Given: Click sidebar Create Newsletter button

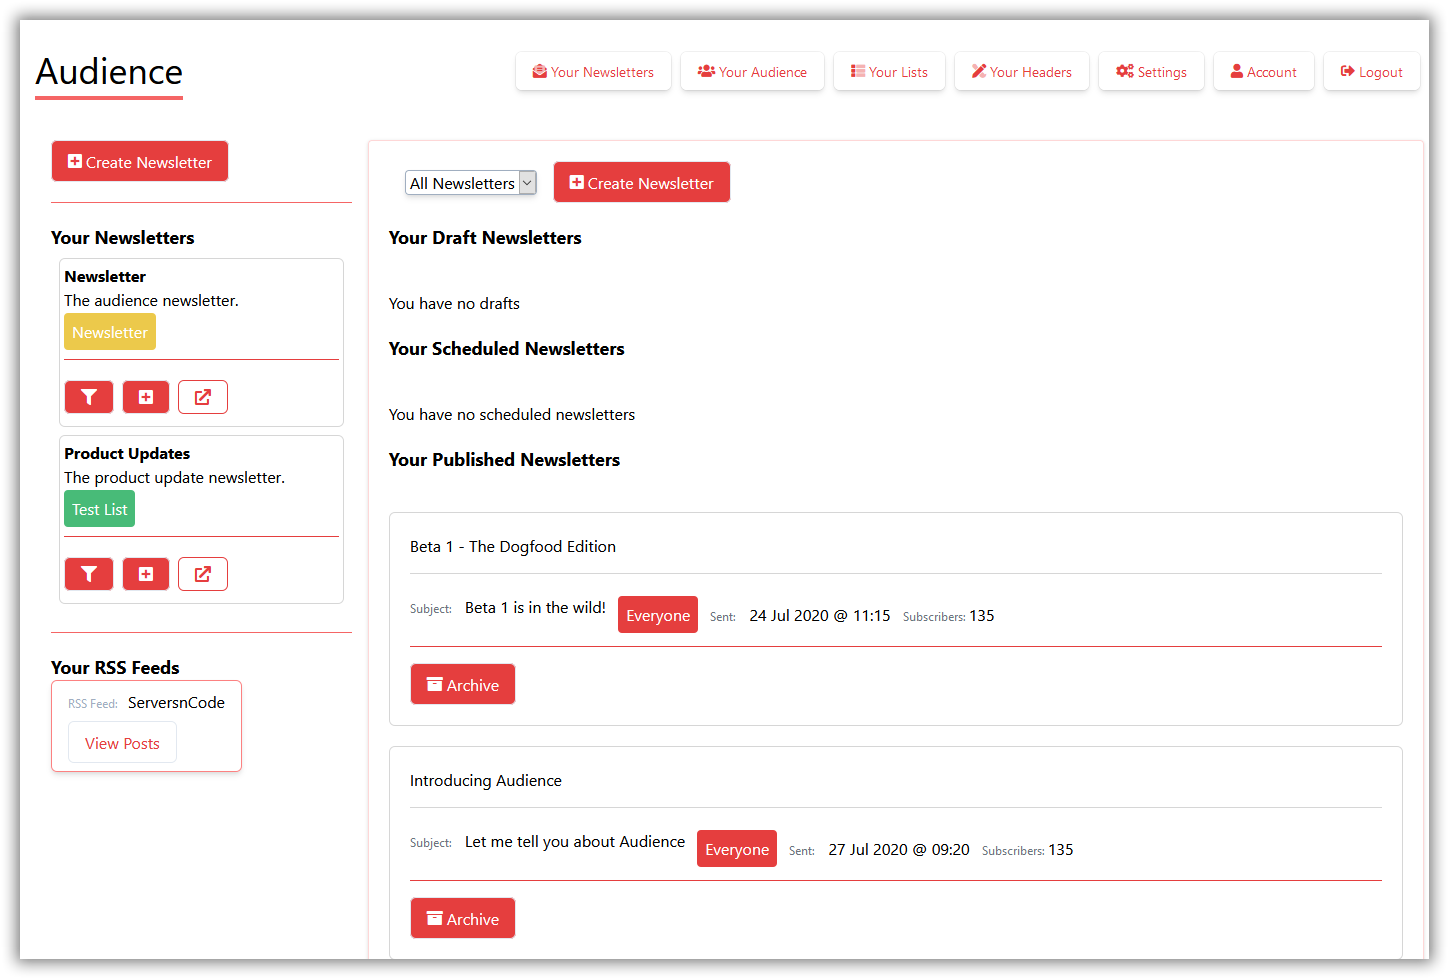Looking at the screenshot, I should (140, 161).
